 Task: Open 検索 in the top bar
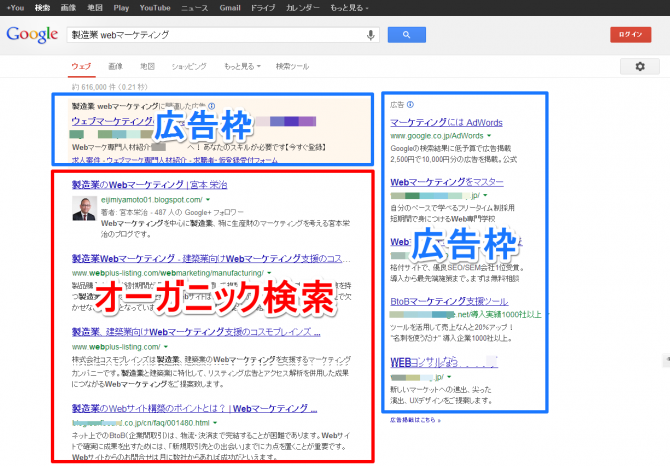pyautogui.click(x=42, y=8)
